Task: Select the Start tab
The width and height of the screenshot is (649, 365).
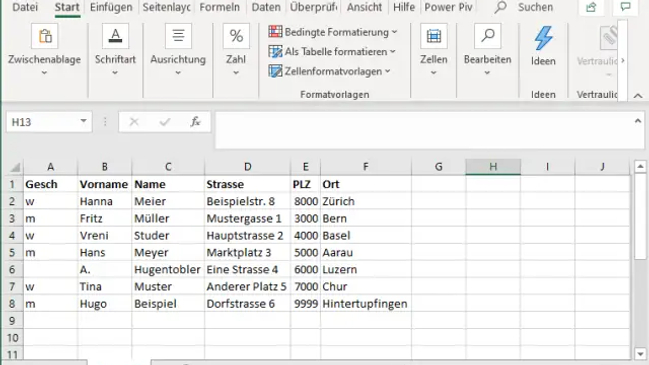Action: click(67, 7)
